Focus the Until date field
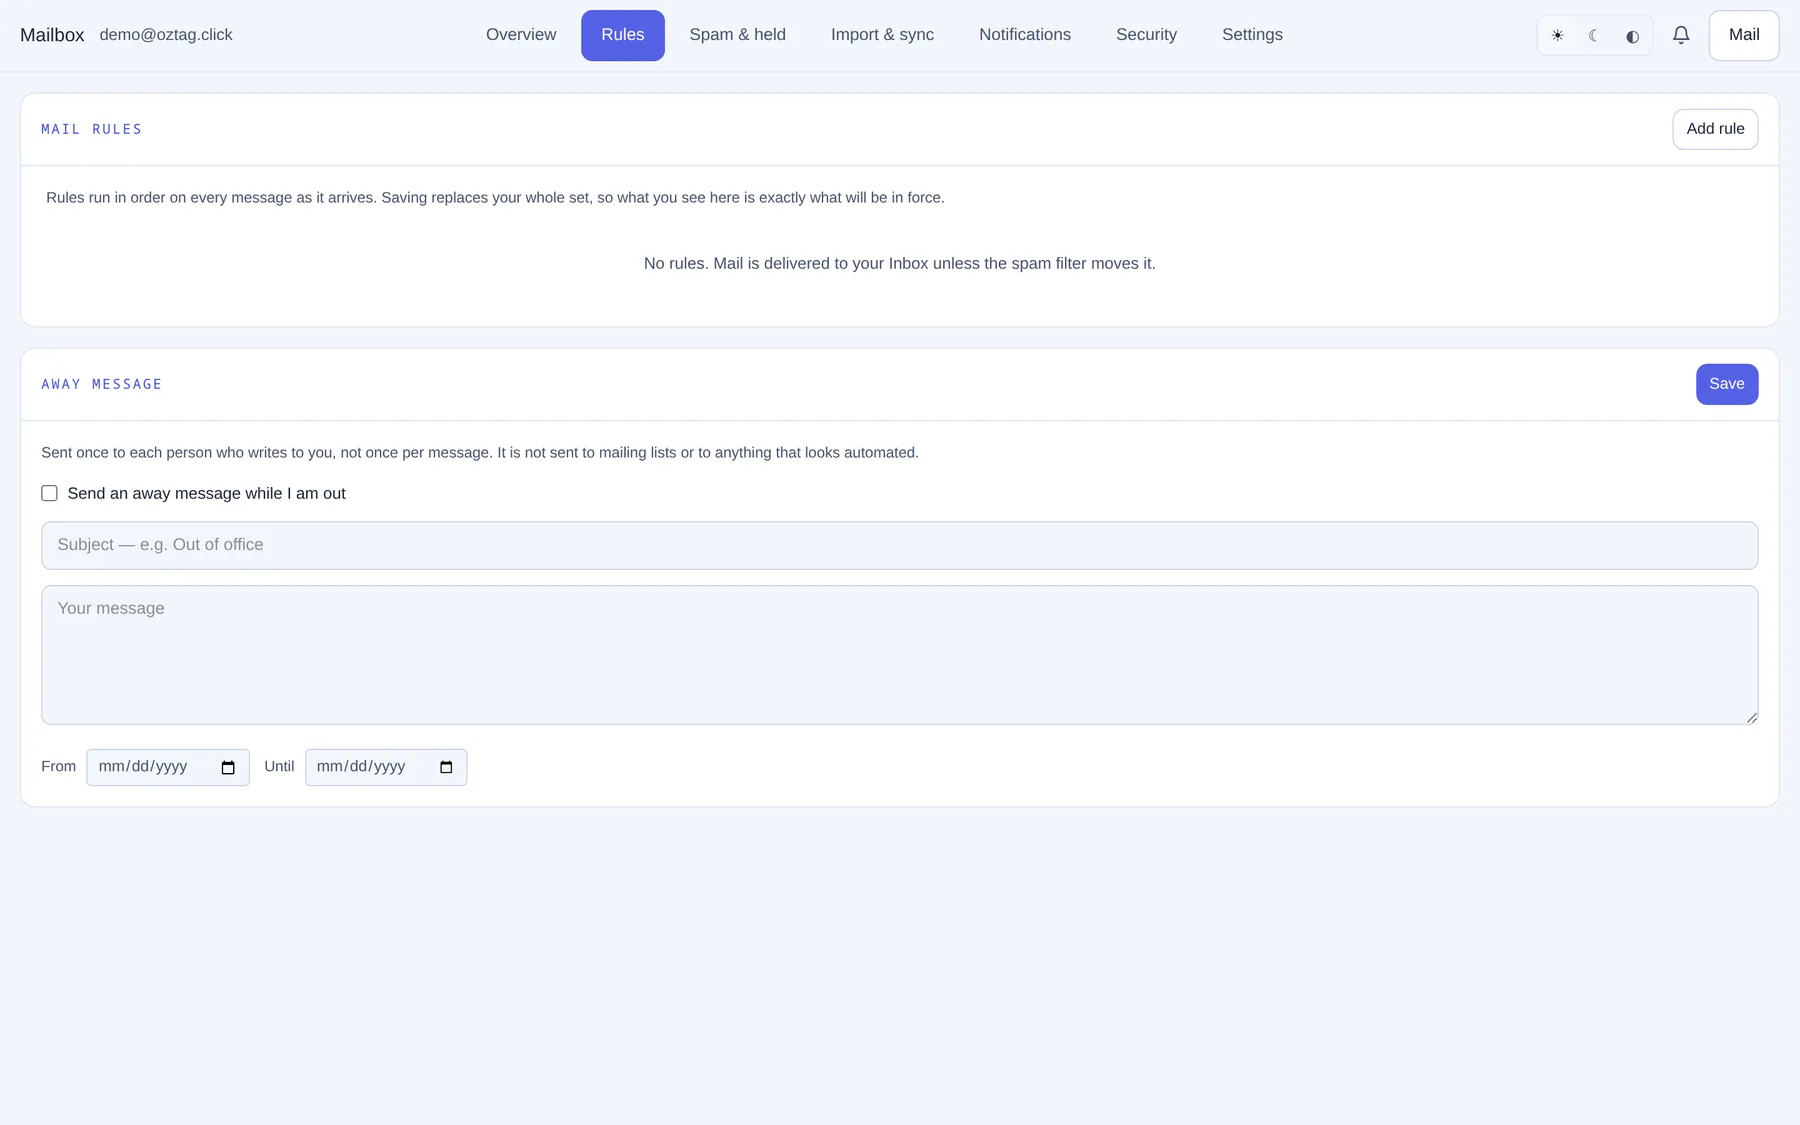Viewport: 1800px width, 1125px height. [386, 767]
